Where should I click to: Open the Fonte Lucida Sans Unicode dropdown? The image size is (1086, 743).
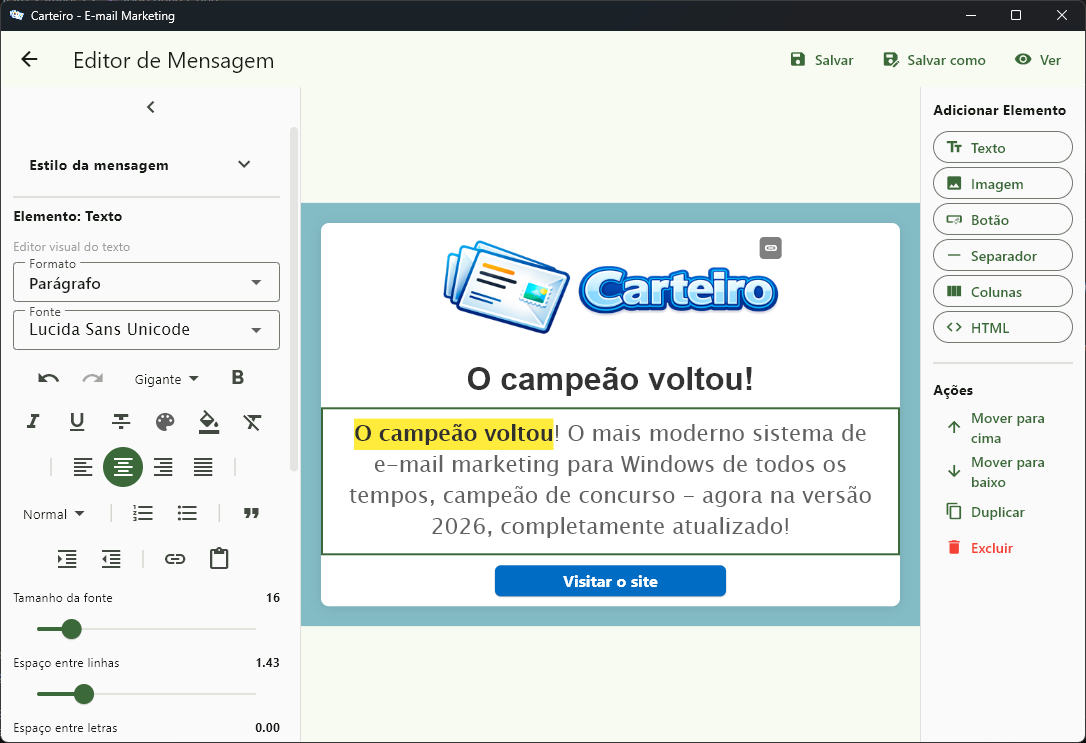146,330
